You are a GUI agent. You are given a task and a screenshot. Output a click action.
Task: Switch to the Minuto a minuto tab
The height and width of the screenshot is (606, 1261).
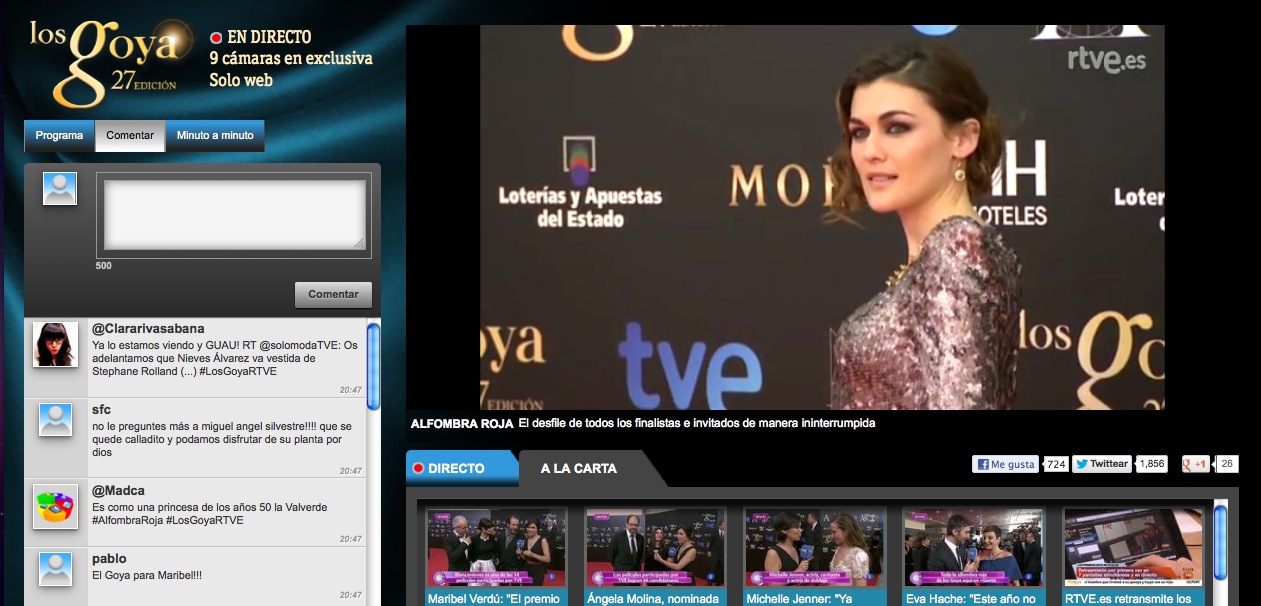[215, 136]
